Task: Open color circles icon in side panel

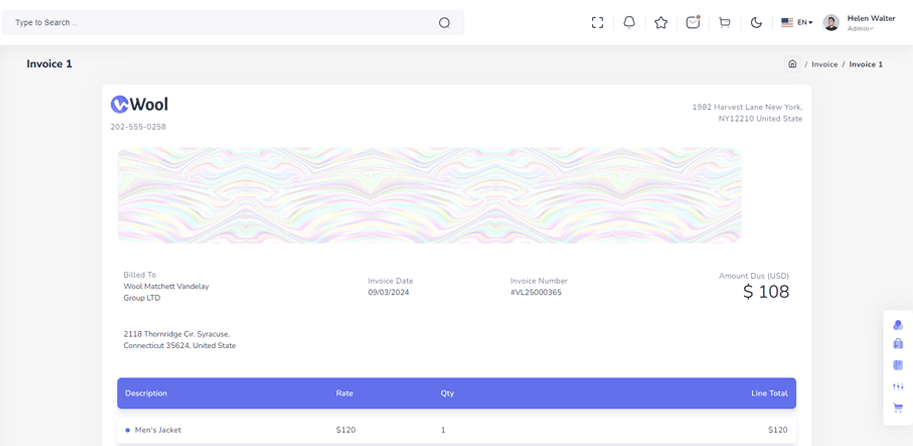Action: (898, 325)
